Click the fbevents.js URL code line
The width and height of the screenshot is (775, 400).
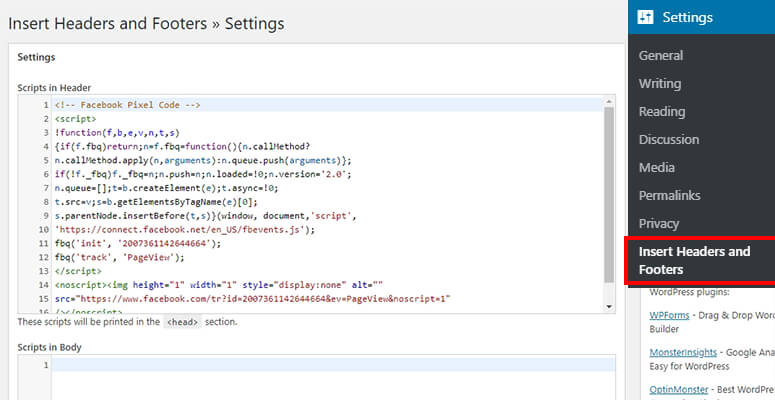pos(185,229)
